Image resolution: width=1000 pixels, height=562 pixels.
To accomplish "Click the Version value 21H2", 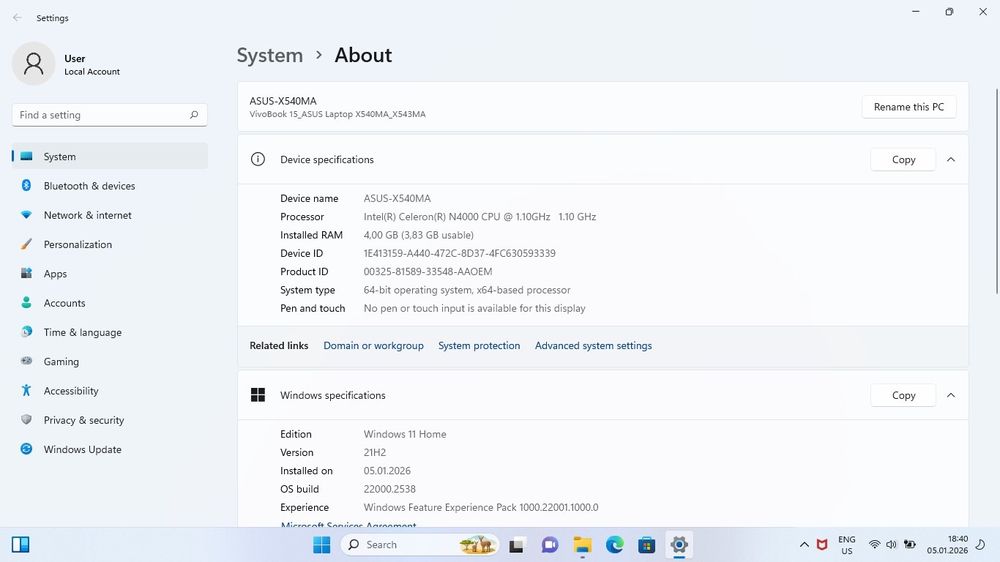I will pos(375,453).
